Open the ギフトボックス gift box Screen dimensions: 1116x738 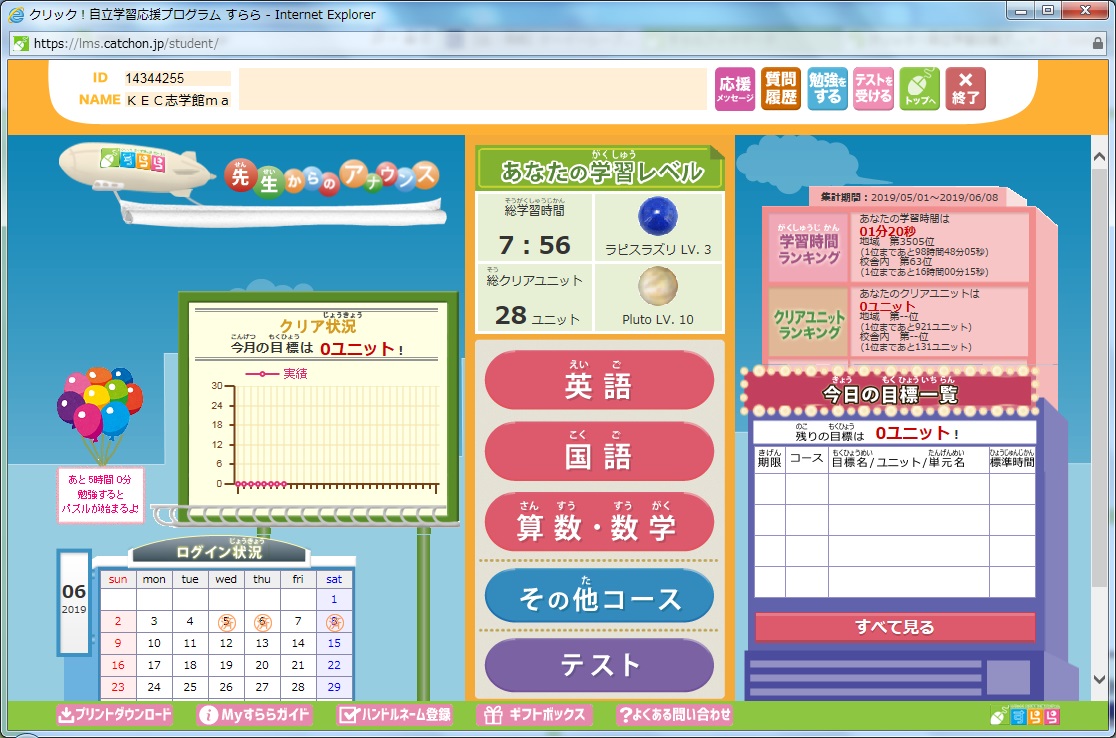pos(535,715)
